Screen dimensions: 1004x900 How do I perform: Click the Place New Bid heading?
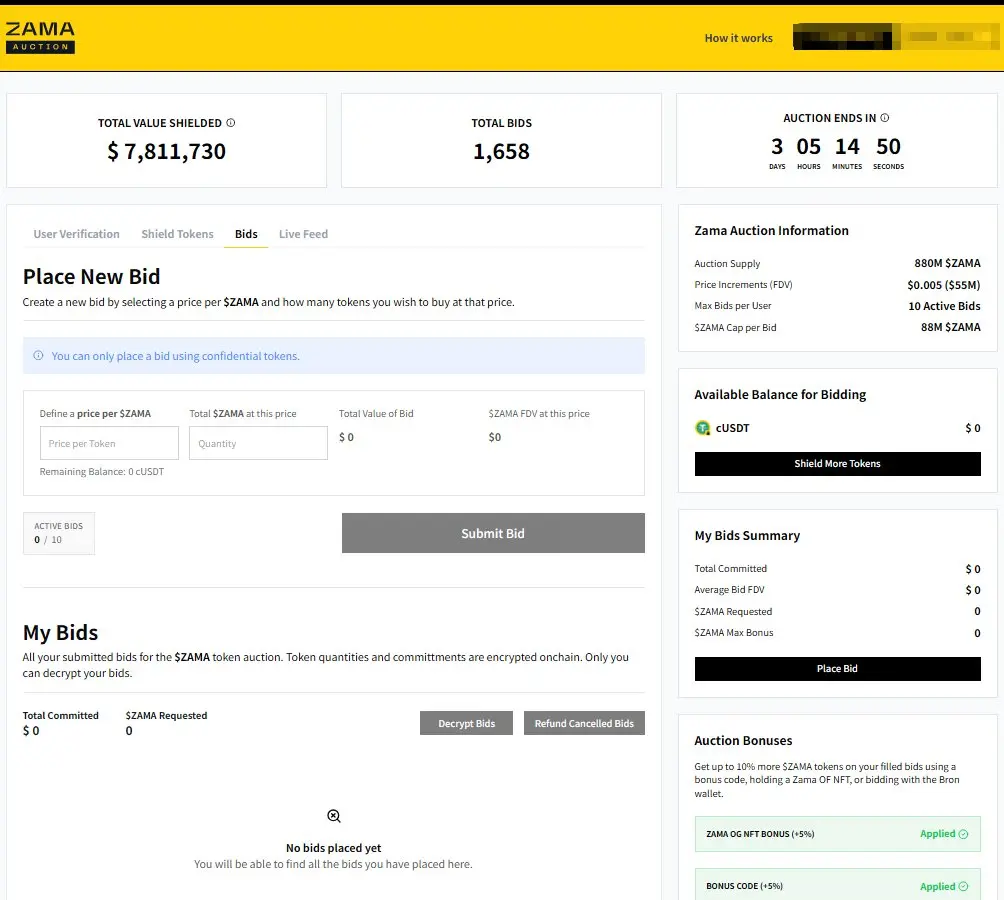pyautogui.click(x=92, y=276)
